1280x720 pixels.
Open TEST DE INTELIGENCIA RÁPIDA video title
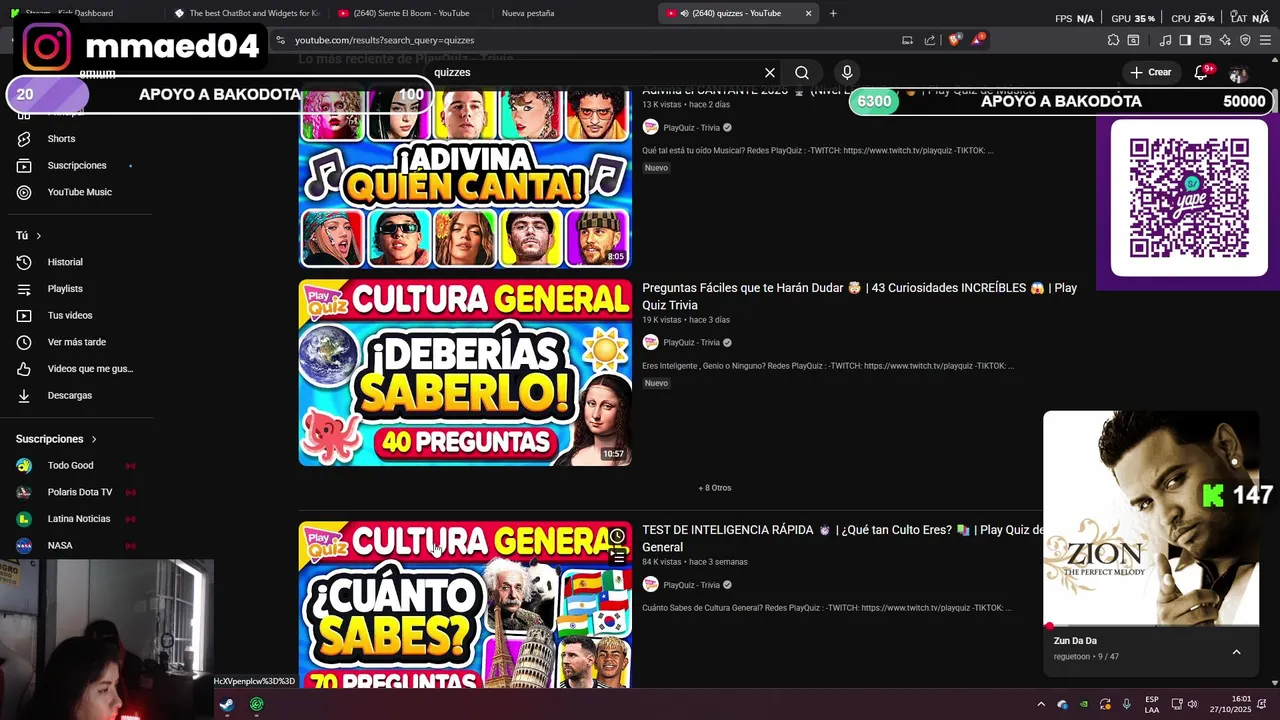[842, 538]
